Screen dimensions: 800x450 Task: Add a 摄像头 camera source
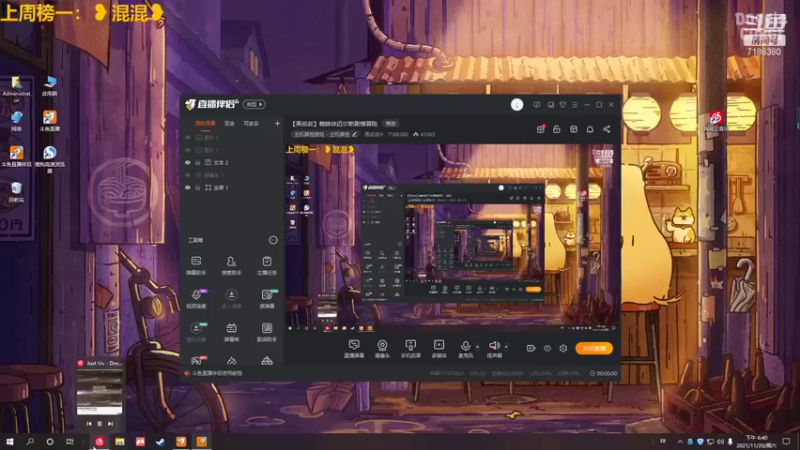[382, 349]
